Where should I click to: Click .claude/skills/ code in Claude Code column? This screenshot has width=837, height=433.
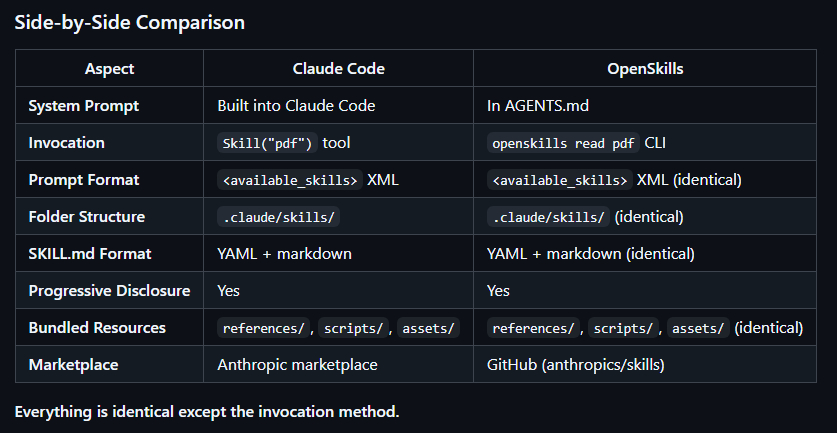279,217
